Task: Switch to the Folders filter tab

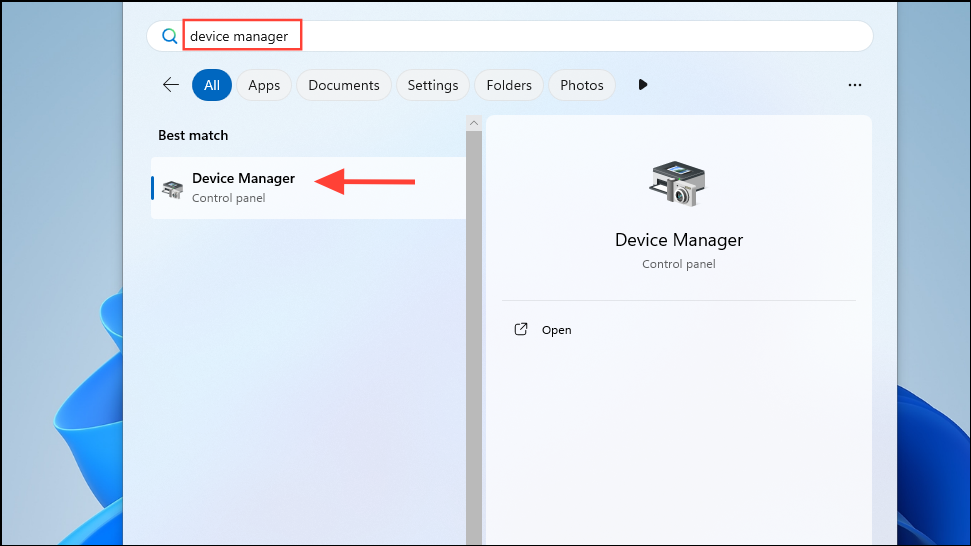Action: click(x=509, y=85)
